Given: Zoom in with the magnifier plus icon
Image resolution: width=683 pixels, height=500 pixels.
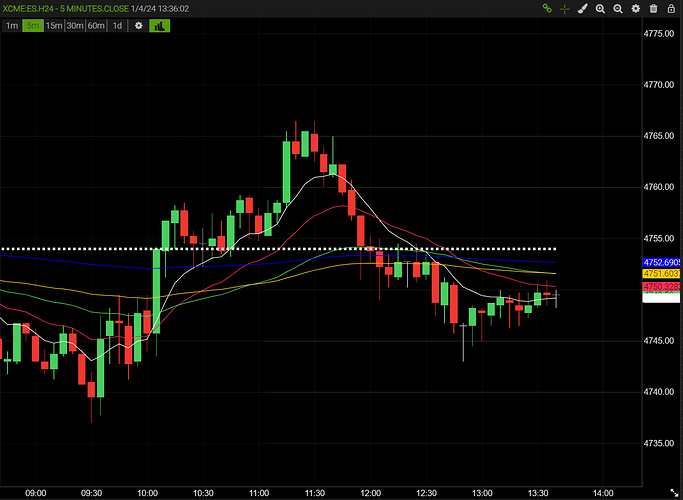Looking at the screenshot, I should point(600,8).
